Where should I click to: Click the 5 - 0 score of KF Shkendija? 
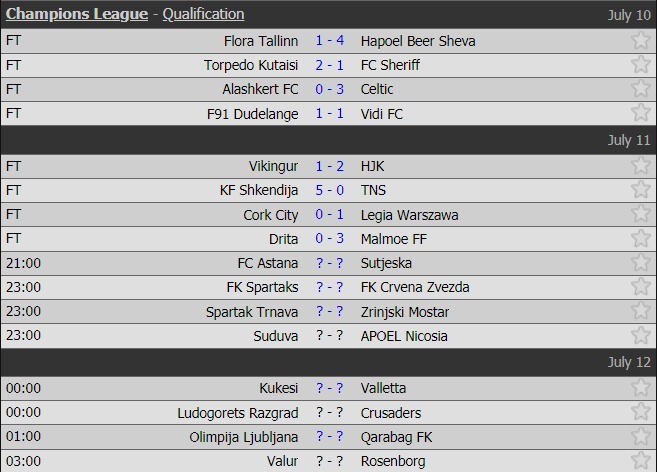[x=330, y=190]
